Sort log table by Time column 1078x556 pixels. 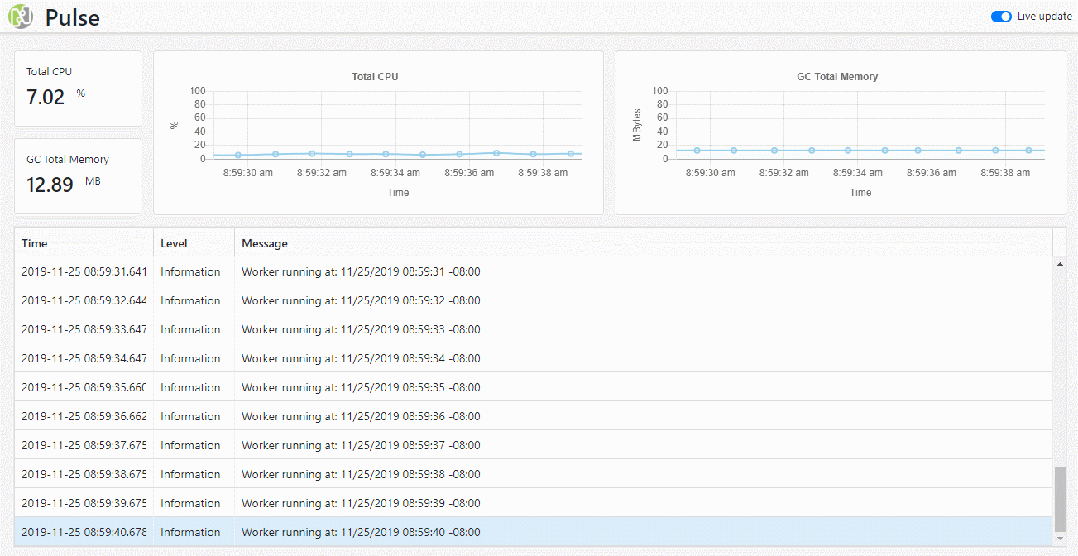(x=35, y=243)
